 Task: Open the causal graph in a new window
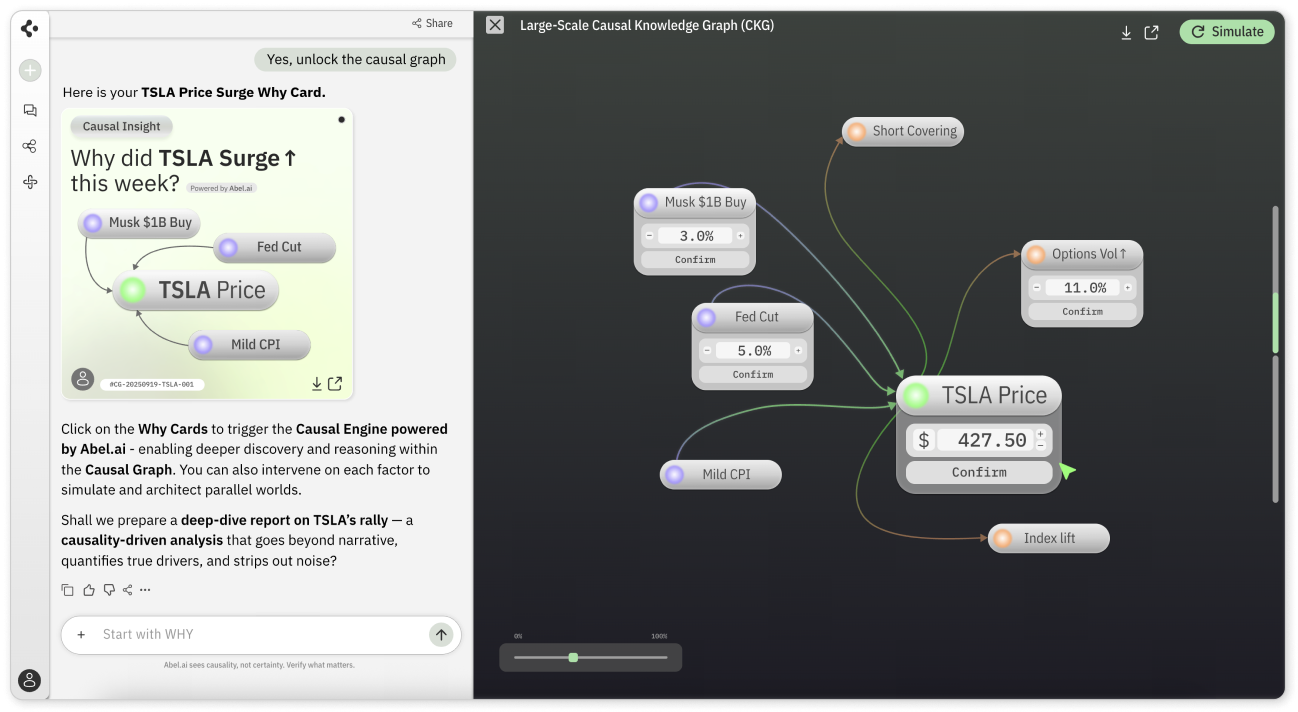point(1151,32)
